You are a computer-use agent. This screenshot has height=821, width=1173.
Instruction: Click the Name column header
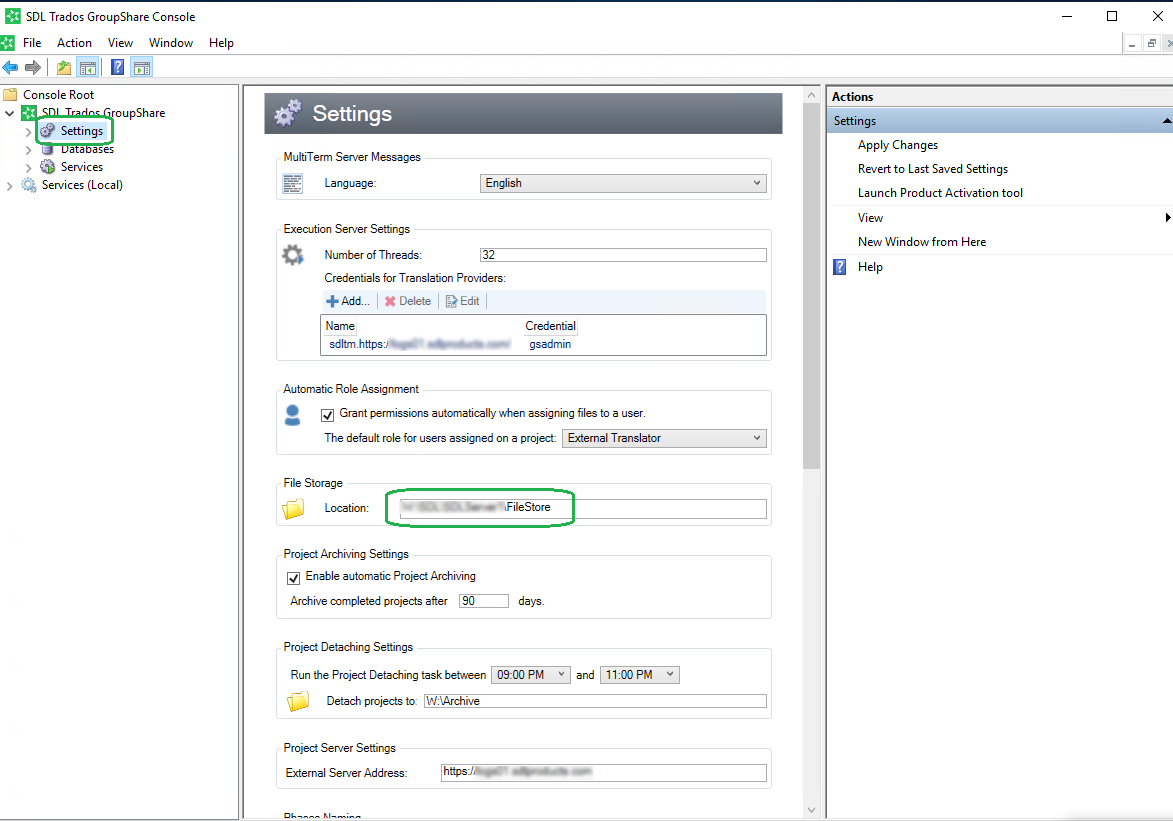340,326
